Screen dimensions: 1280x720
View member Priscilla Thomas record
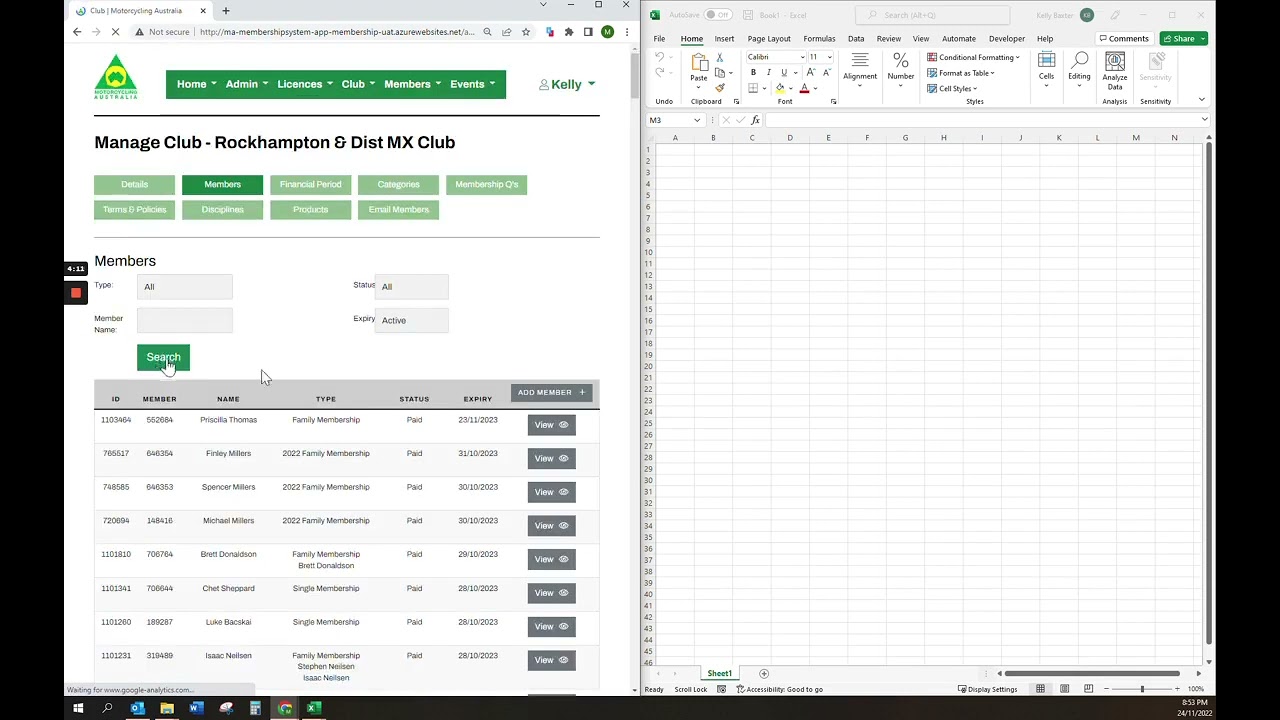point(551,425)
